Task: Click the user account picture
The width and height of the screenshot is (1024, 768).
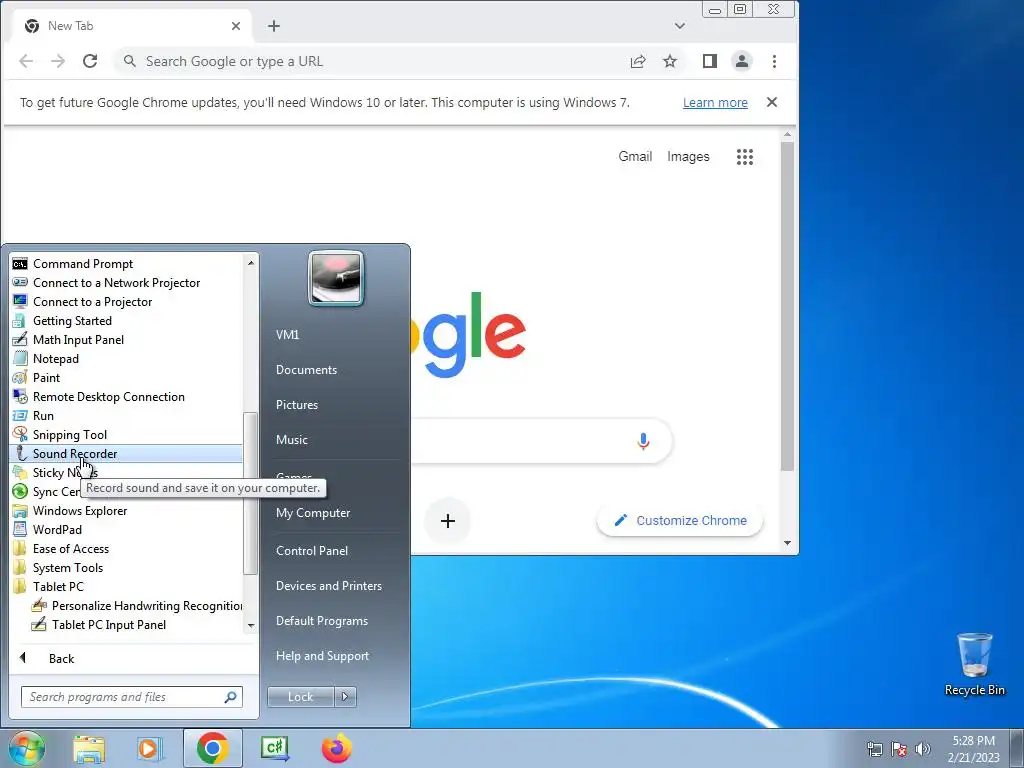Action: pos(336,278)
